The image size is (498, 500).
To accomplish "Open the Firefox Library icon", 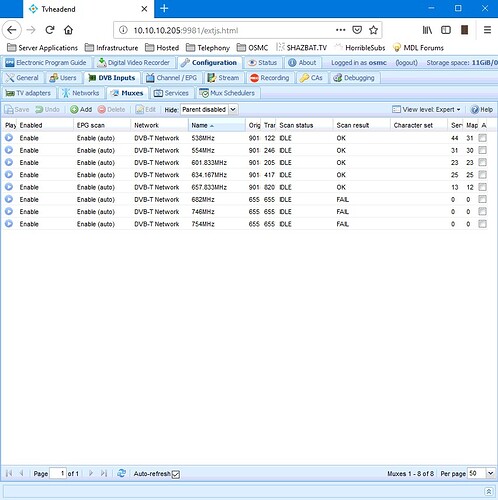I will (427, 30).
